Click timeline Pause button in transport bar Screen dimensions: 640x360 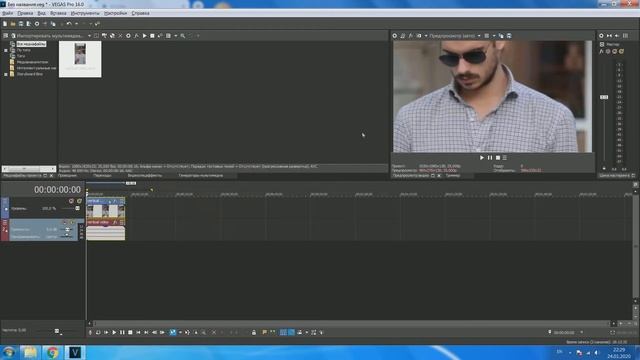tap(122, 333)
